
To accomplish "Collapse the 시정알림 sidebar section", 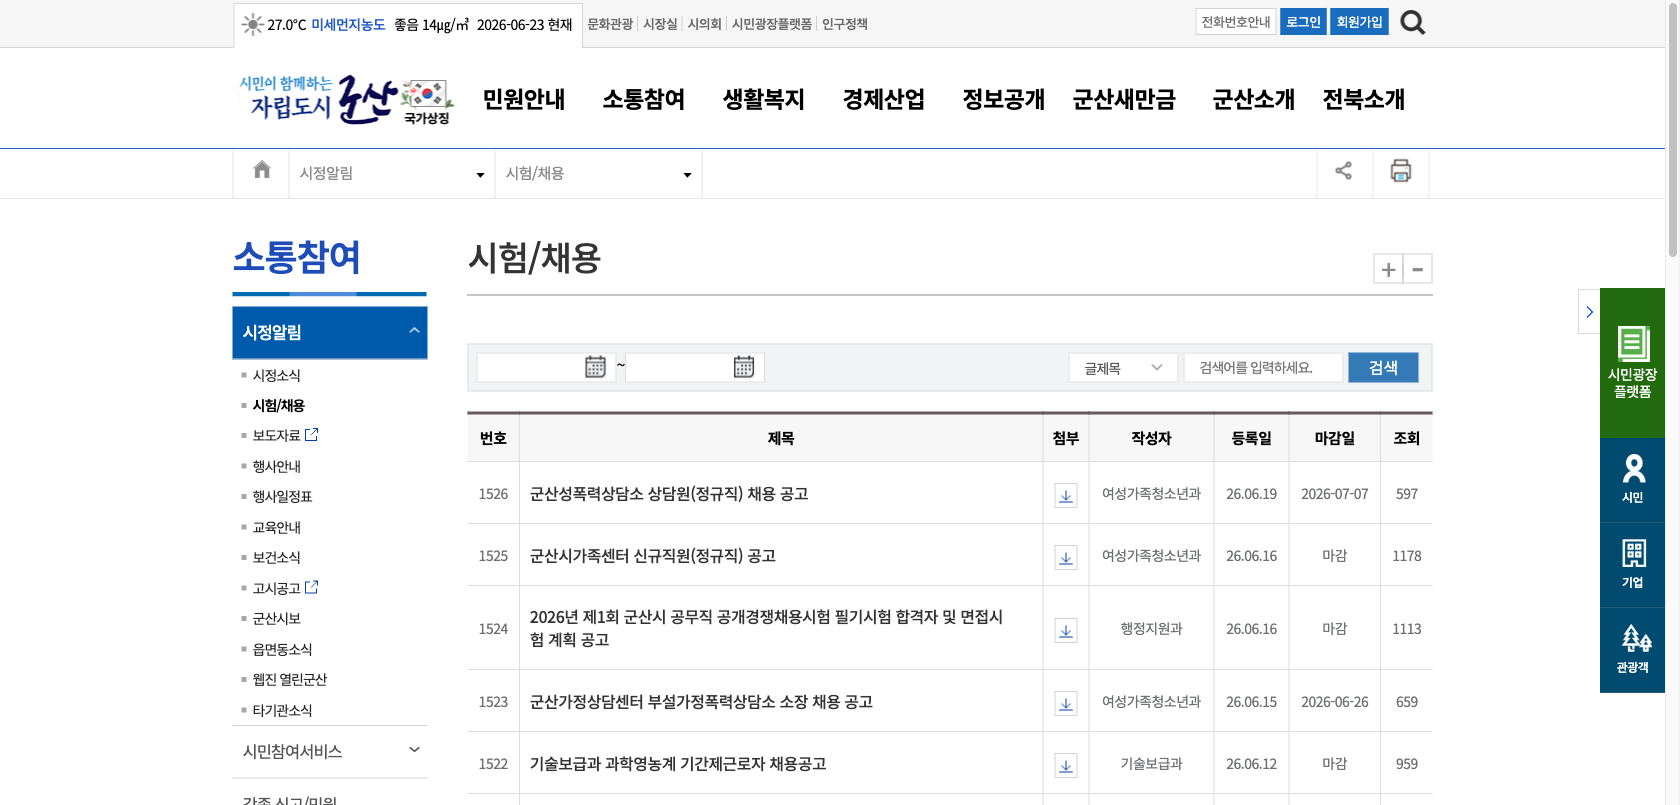I will pos(330,332).
